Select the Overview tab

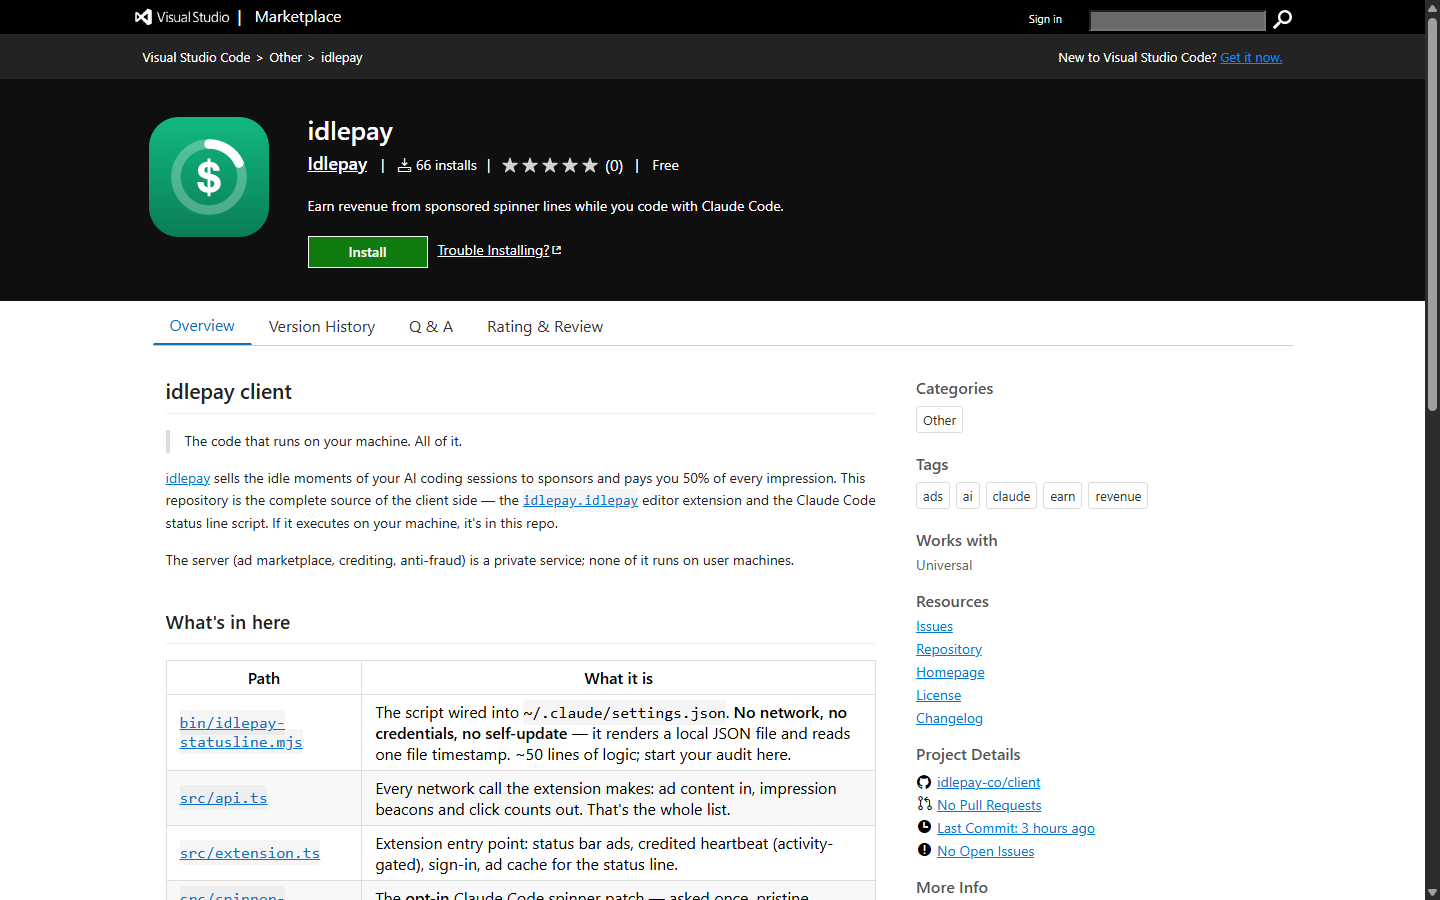pos(202,326)
